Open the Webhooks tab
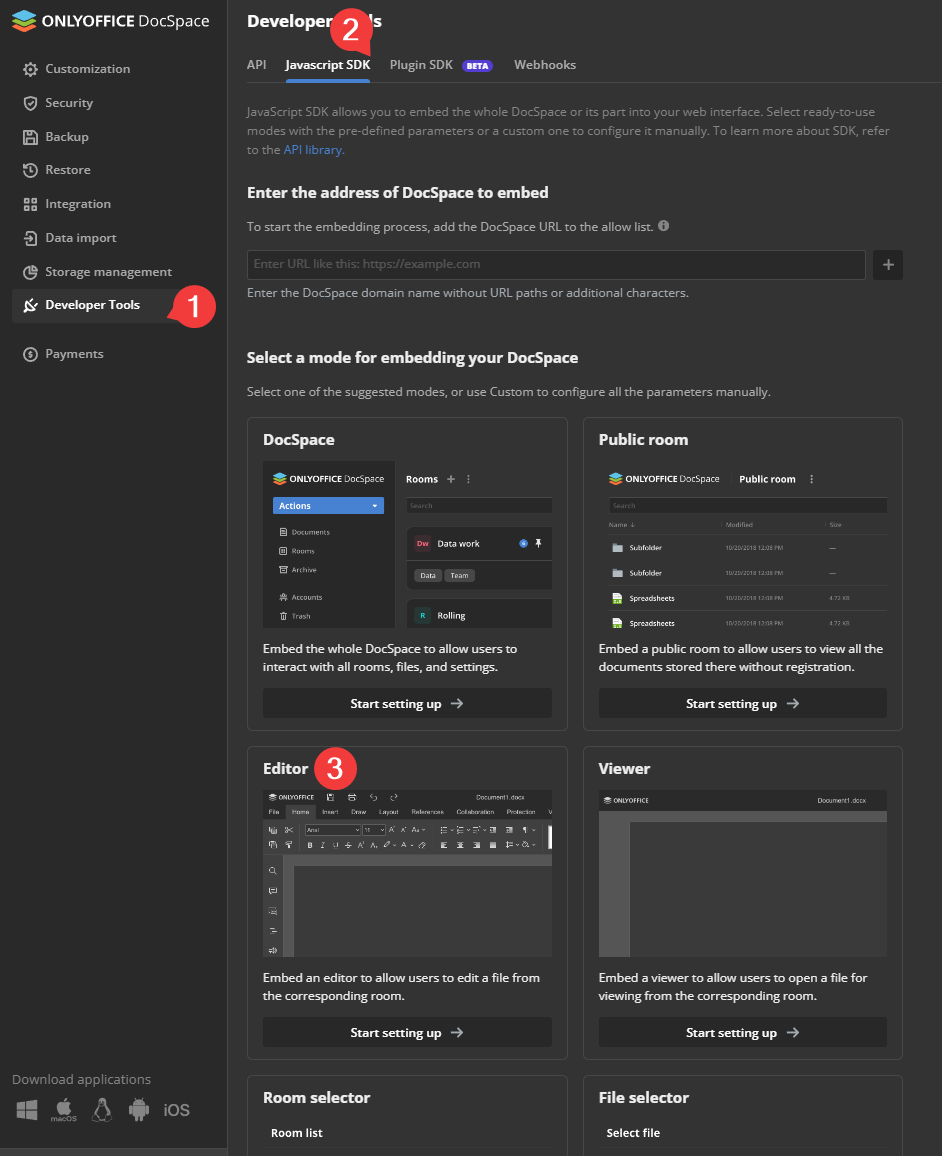This screenshot has height=1156, width=942. tap(545, 65)
